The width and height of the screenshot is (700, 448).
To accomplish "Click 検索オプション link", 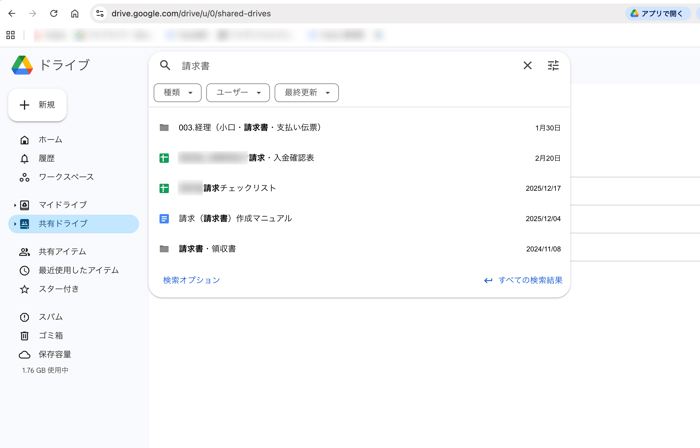I will [x=191, y=280].
